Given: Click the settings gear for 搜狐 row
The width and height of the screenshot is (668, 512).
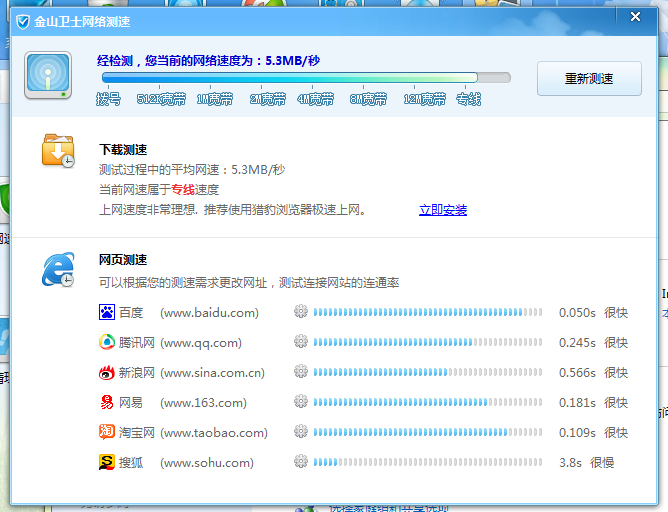Looking at the screenshot, I should click(301, 462).
